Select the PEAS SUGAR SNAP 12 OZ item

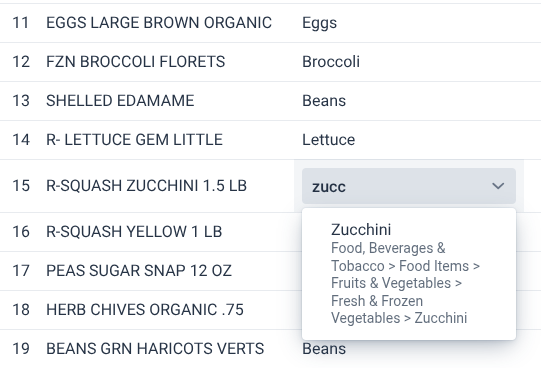tap(139, 271)
